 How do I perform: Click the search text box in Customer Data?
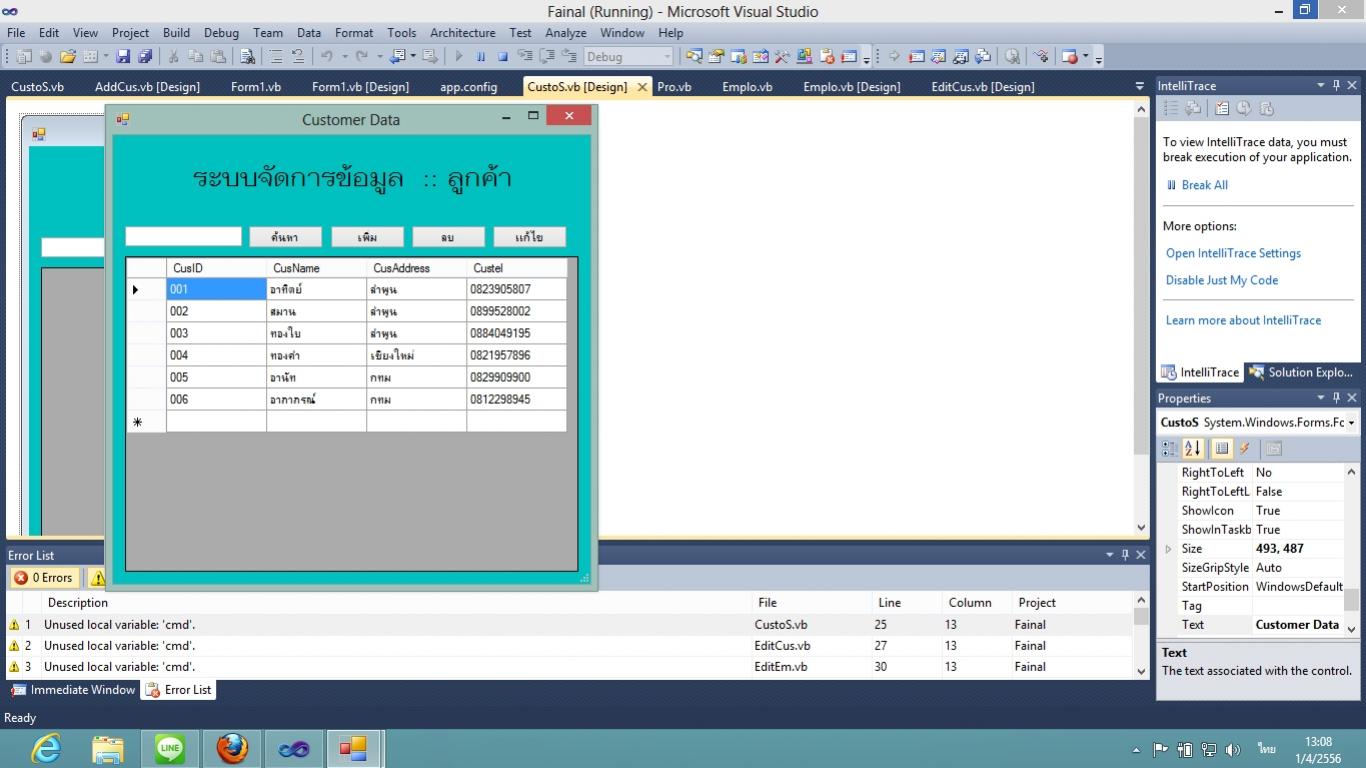coord(183,237)
